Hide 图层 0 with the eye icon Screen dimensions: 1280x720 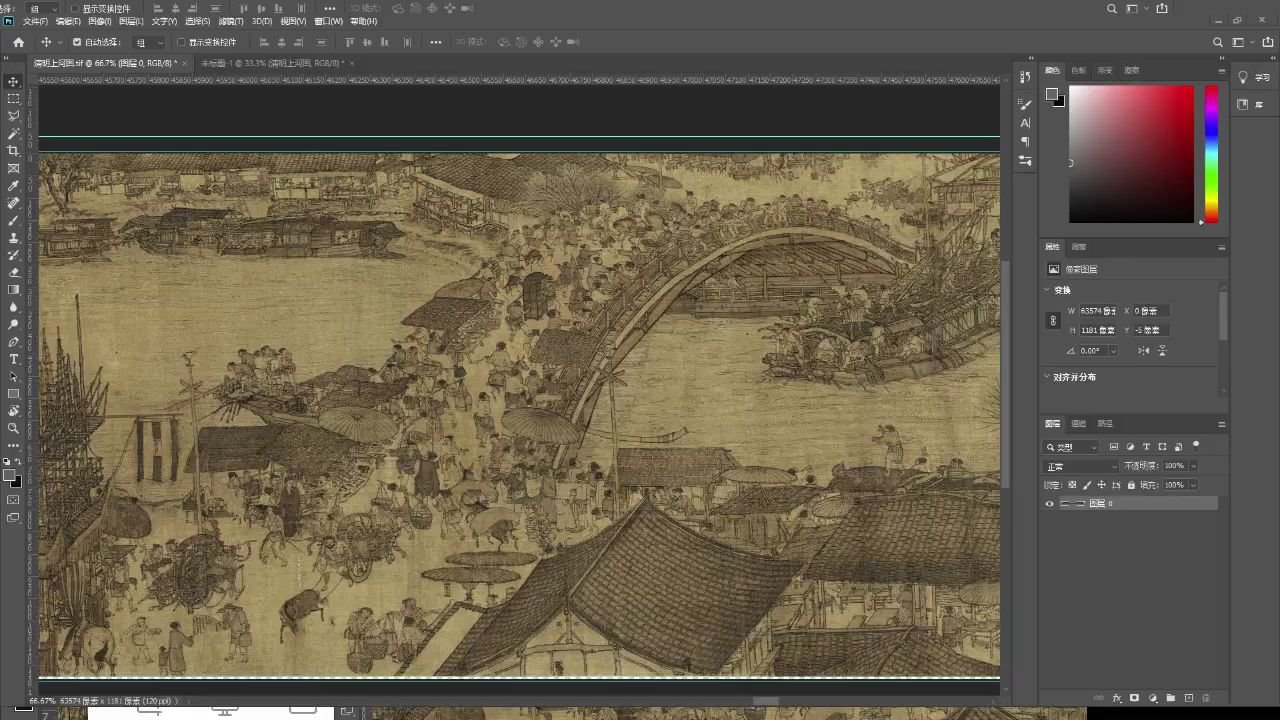pos(1049,504)
